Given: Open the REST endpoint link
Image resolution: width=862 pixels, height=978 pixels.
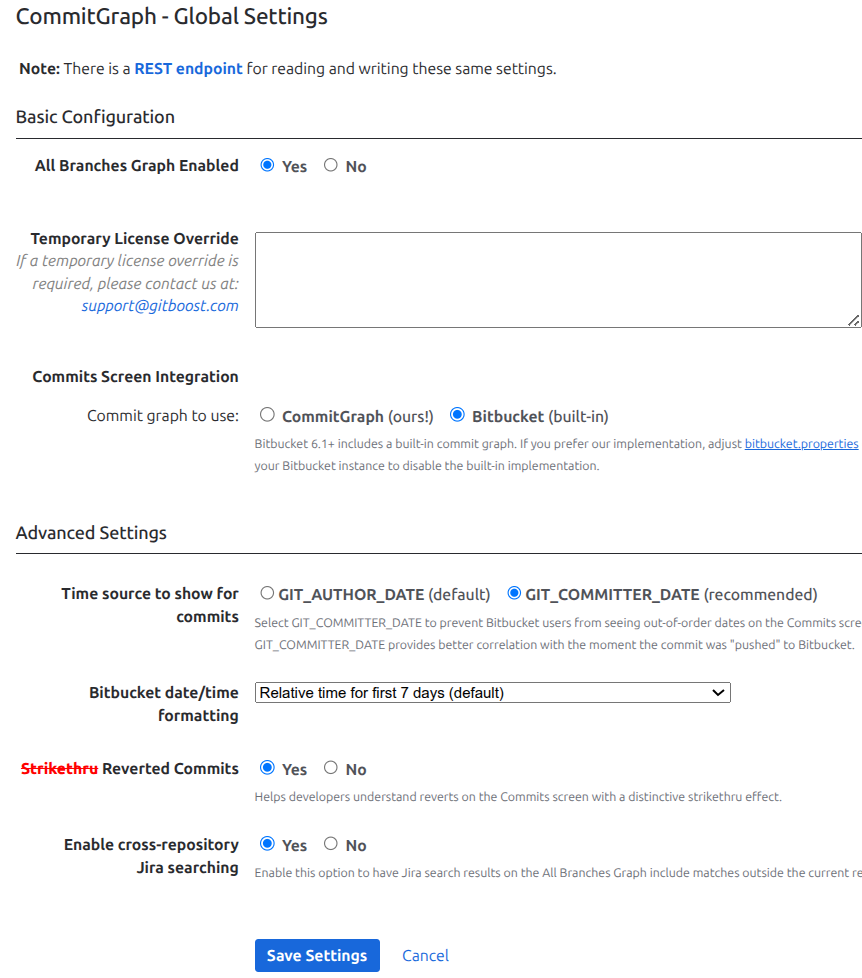Looking at the screenshot, I should point(188,68).
